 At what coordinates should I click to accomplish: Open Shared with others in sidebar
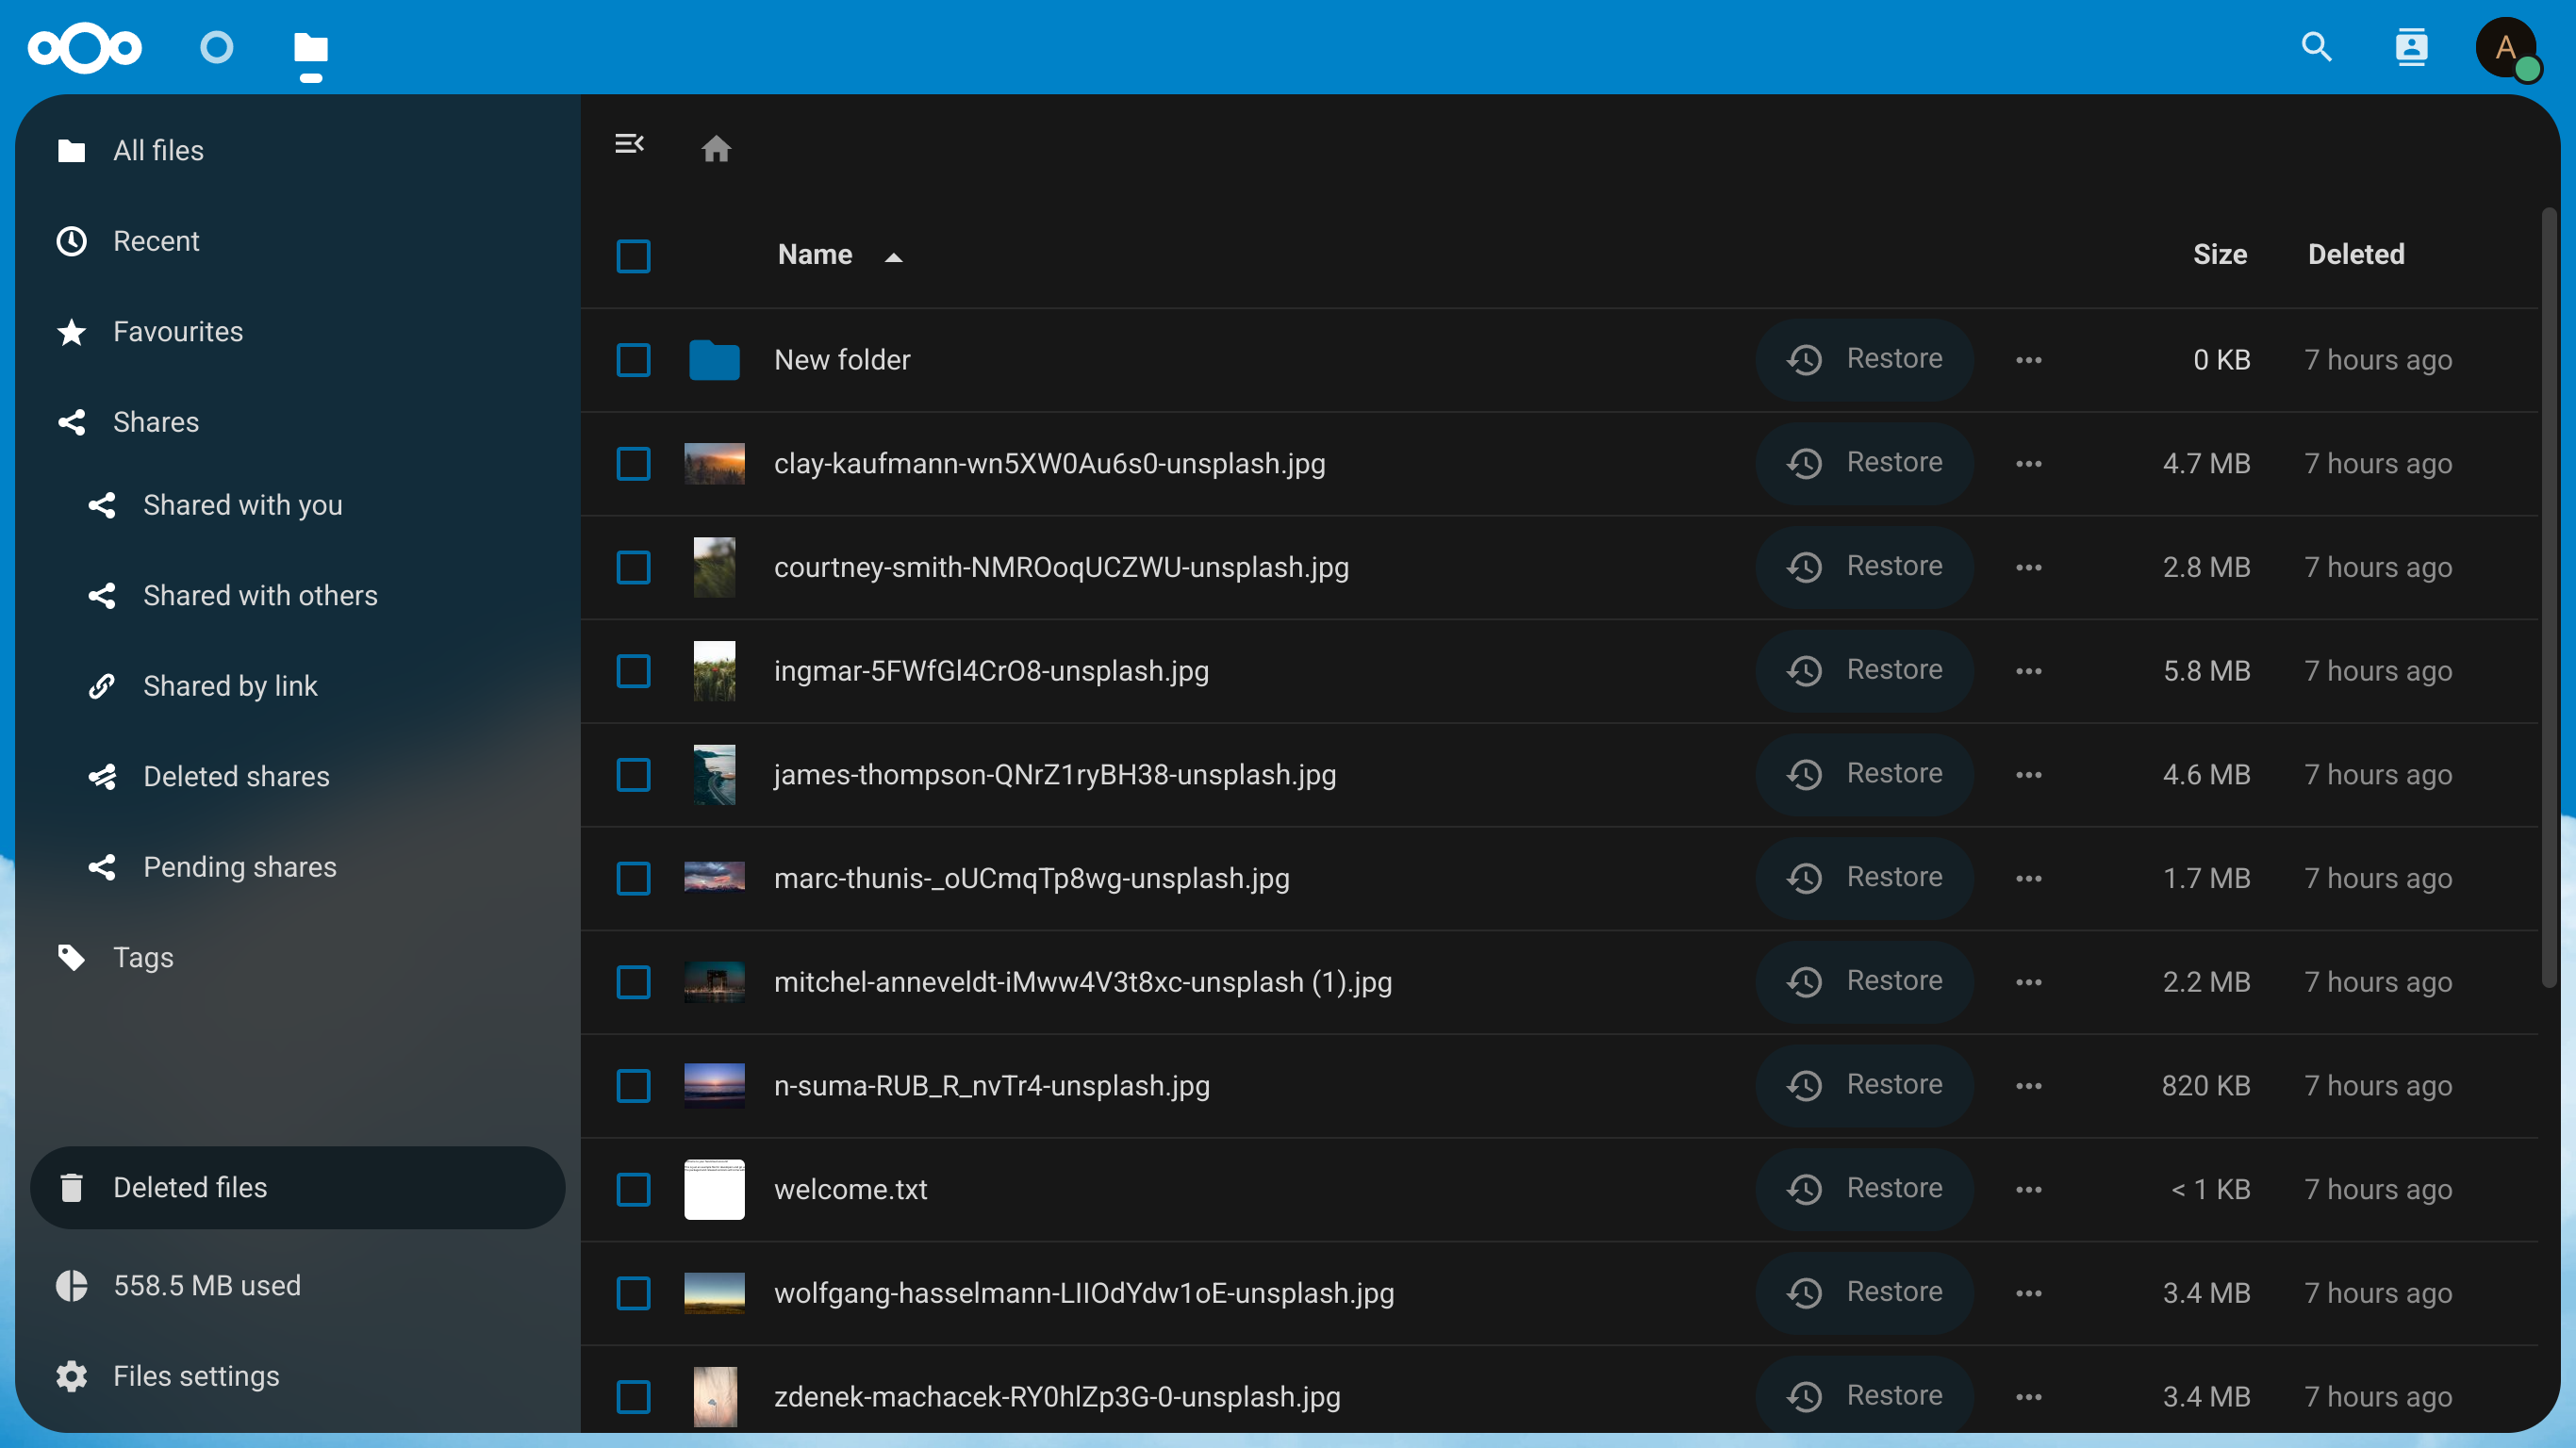[x=260, y=596]
